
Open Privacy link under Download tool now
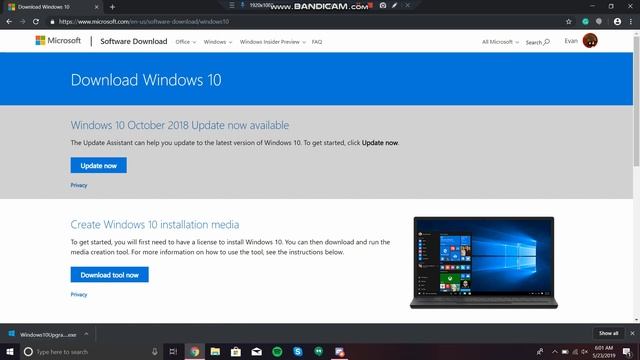[79, 294]
